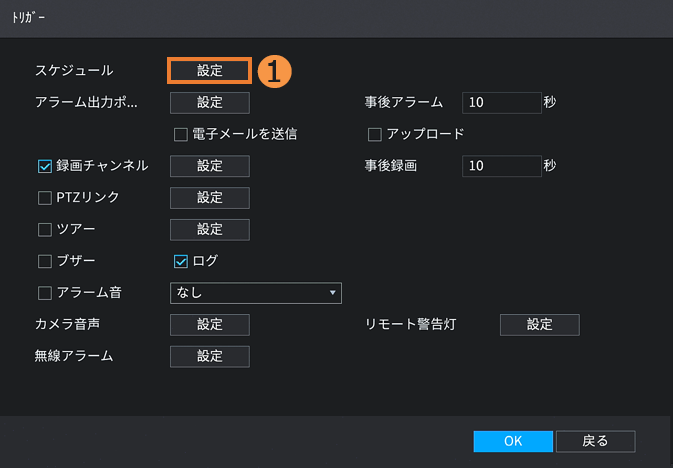Image resolution: width=673 pixels, height=468 pixels.
Task: Click the リモート警告灯 設定 button
Action: coord(539,324)
